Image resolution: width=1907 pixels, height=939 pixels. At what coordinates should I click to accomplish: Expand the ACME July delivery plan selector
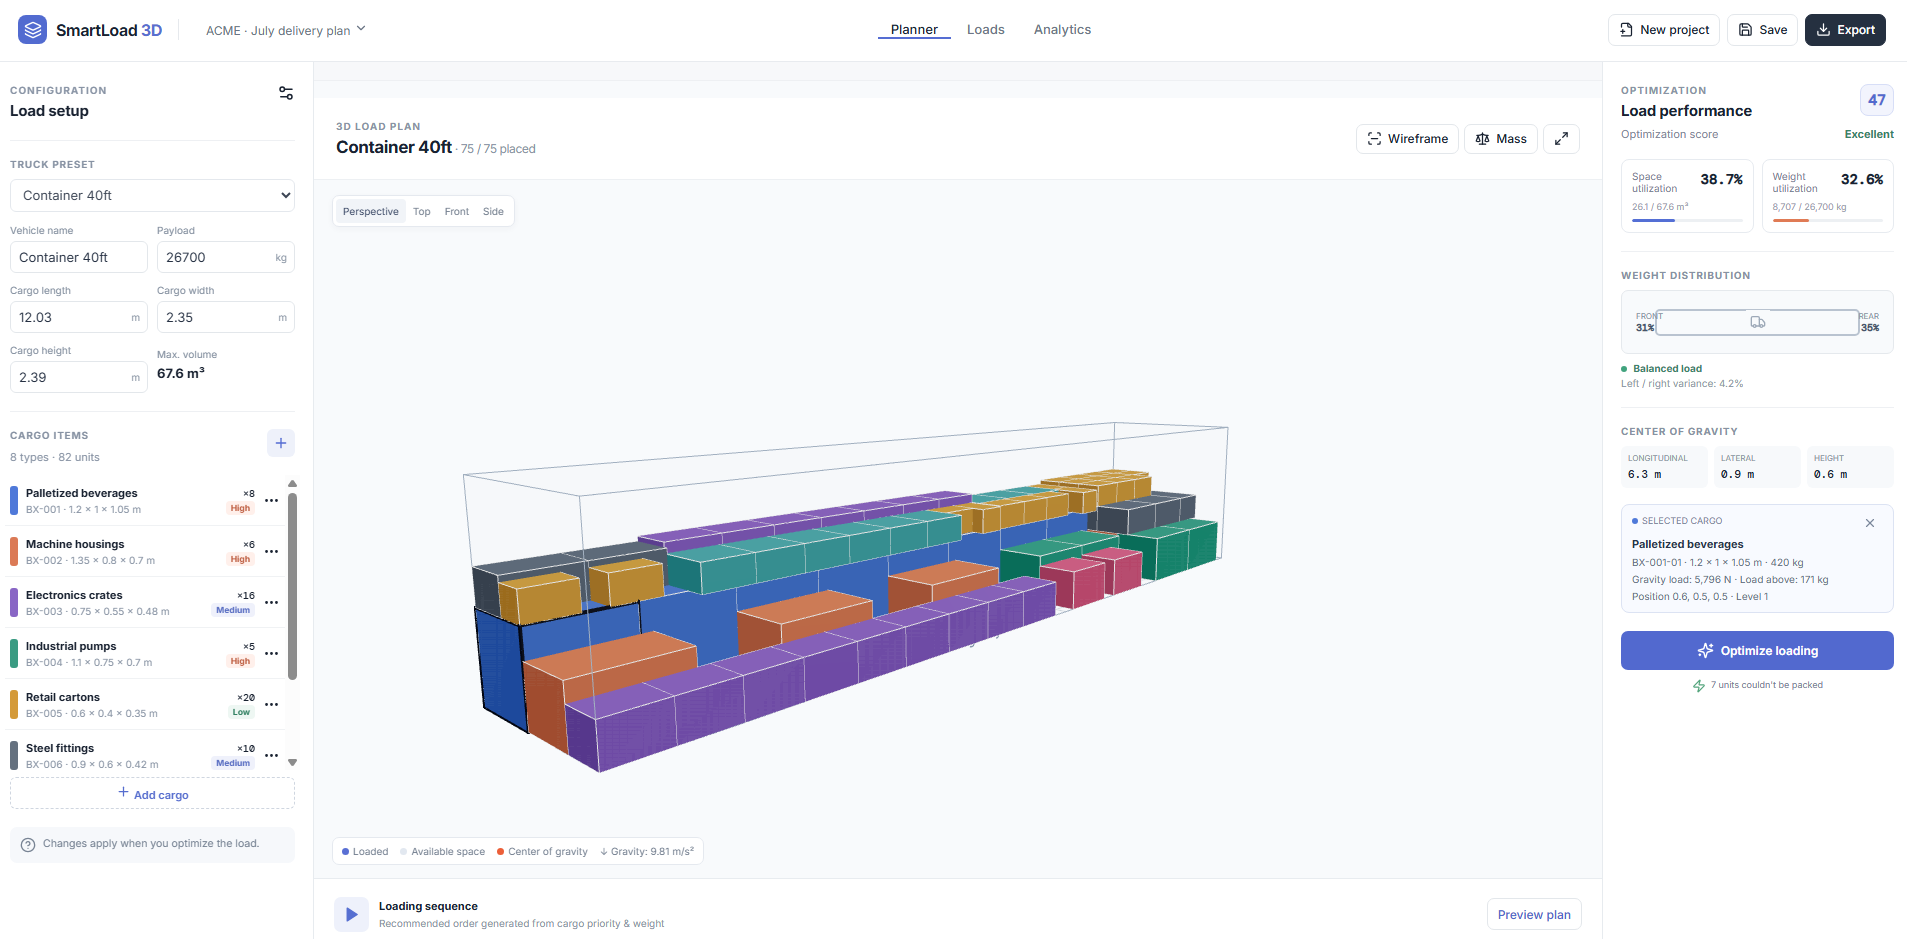[x=286, y=30]
